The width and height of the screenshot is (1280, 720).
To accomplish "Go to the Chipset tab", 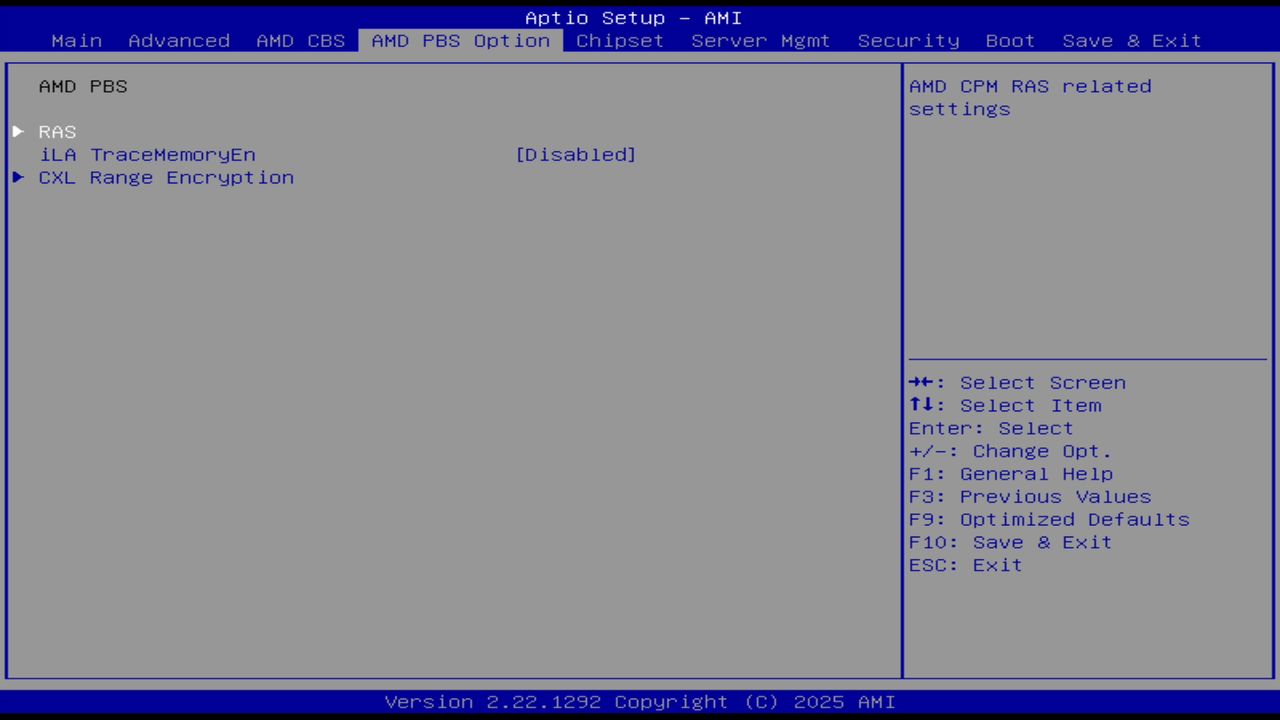I will coord(620,41).
